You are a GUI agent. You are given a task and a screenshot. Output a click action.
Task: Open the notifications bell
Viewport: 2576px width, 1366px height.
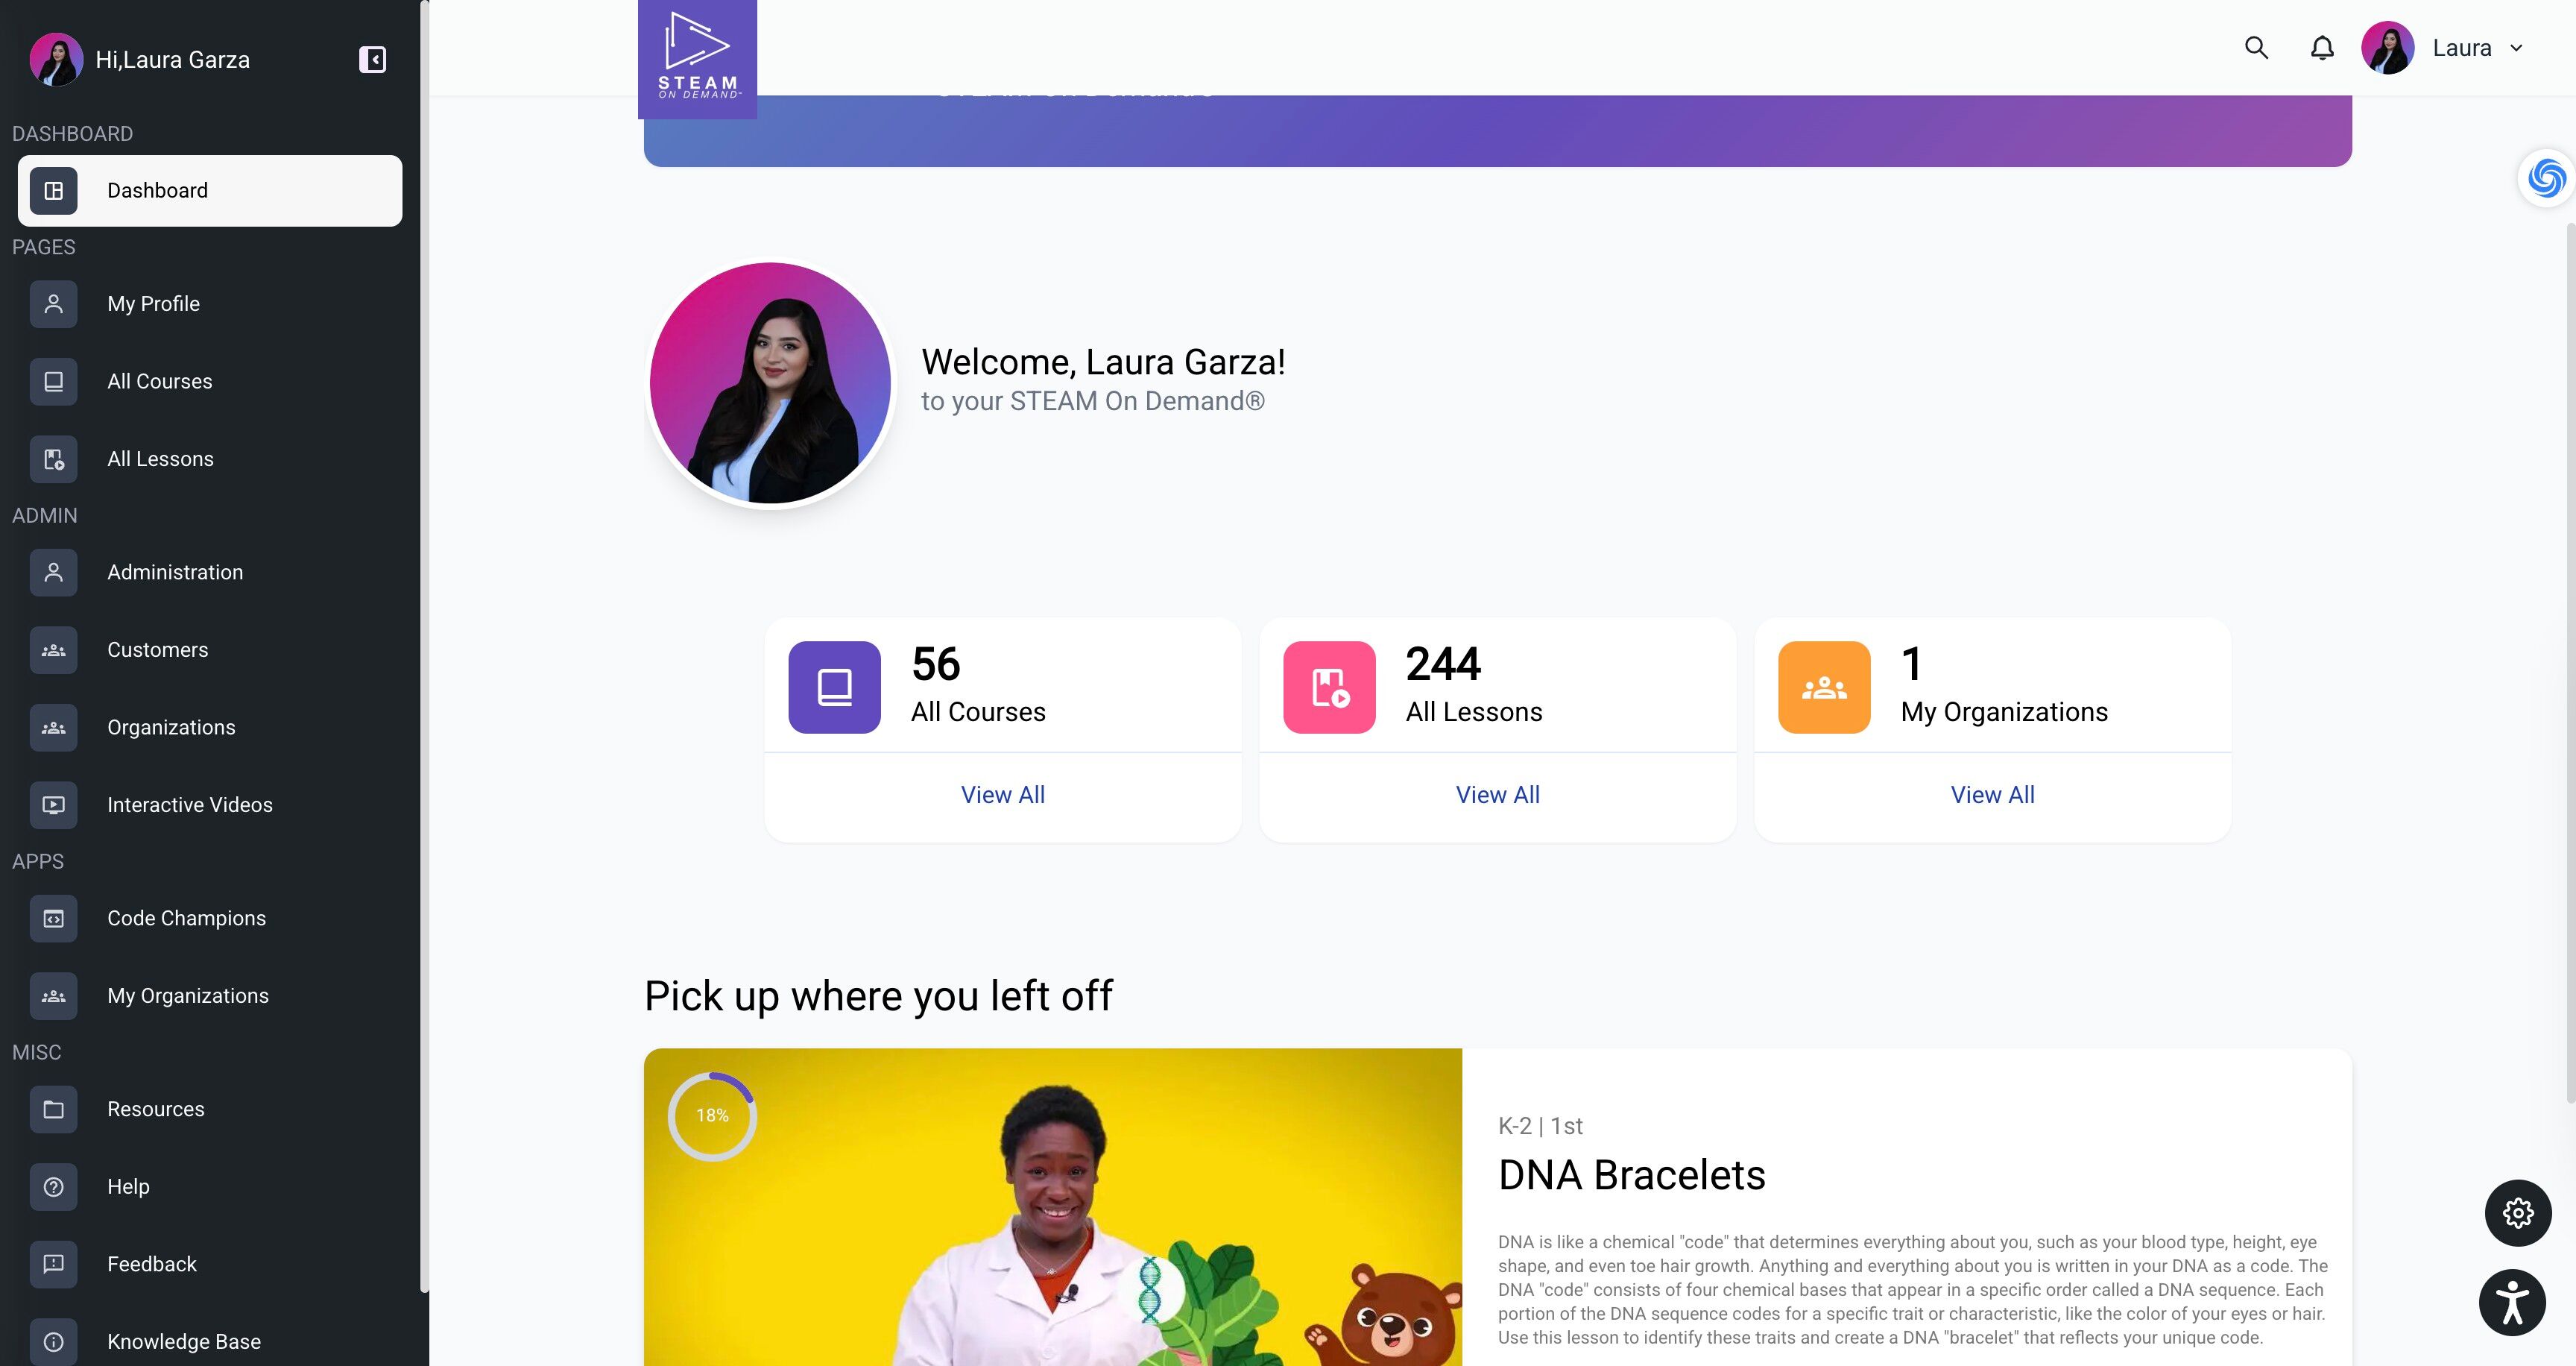(2322, 48)
